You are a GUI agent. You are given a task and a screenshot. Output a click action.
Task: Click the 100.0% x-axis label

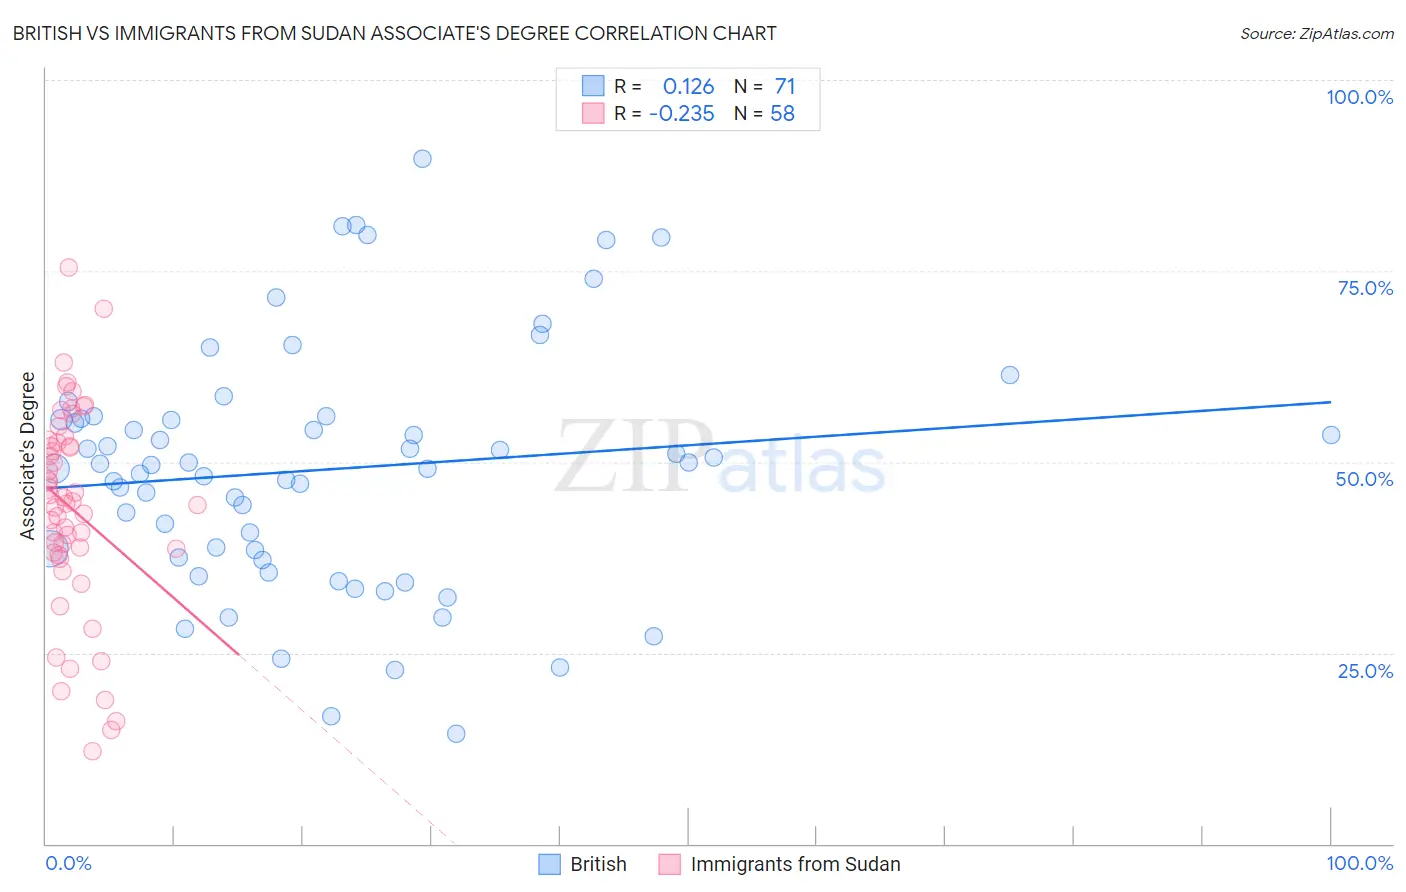coord(1359,863)
